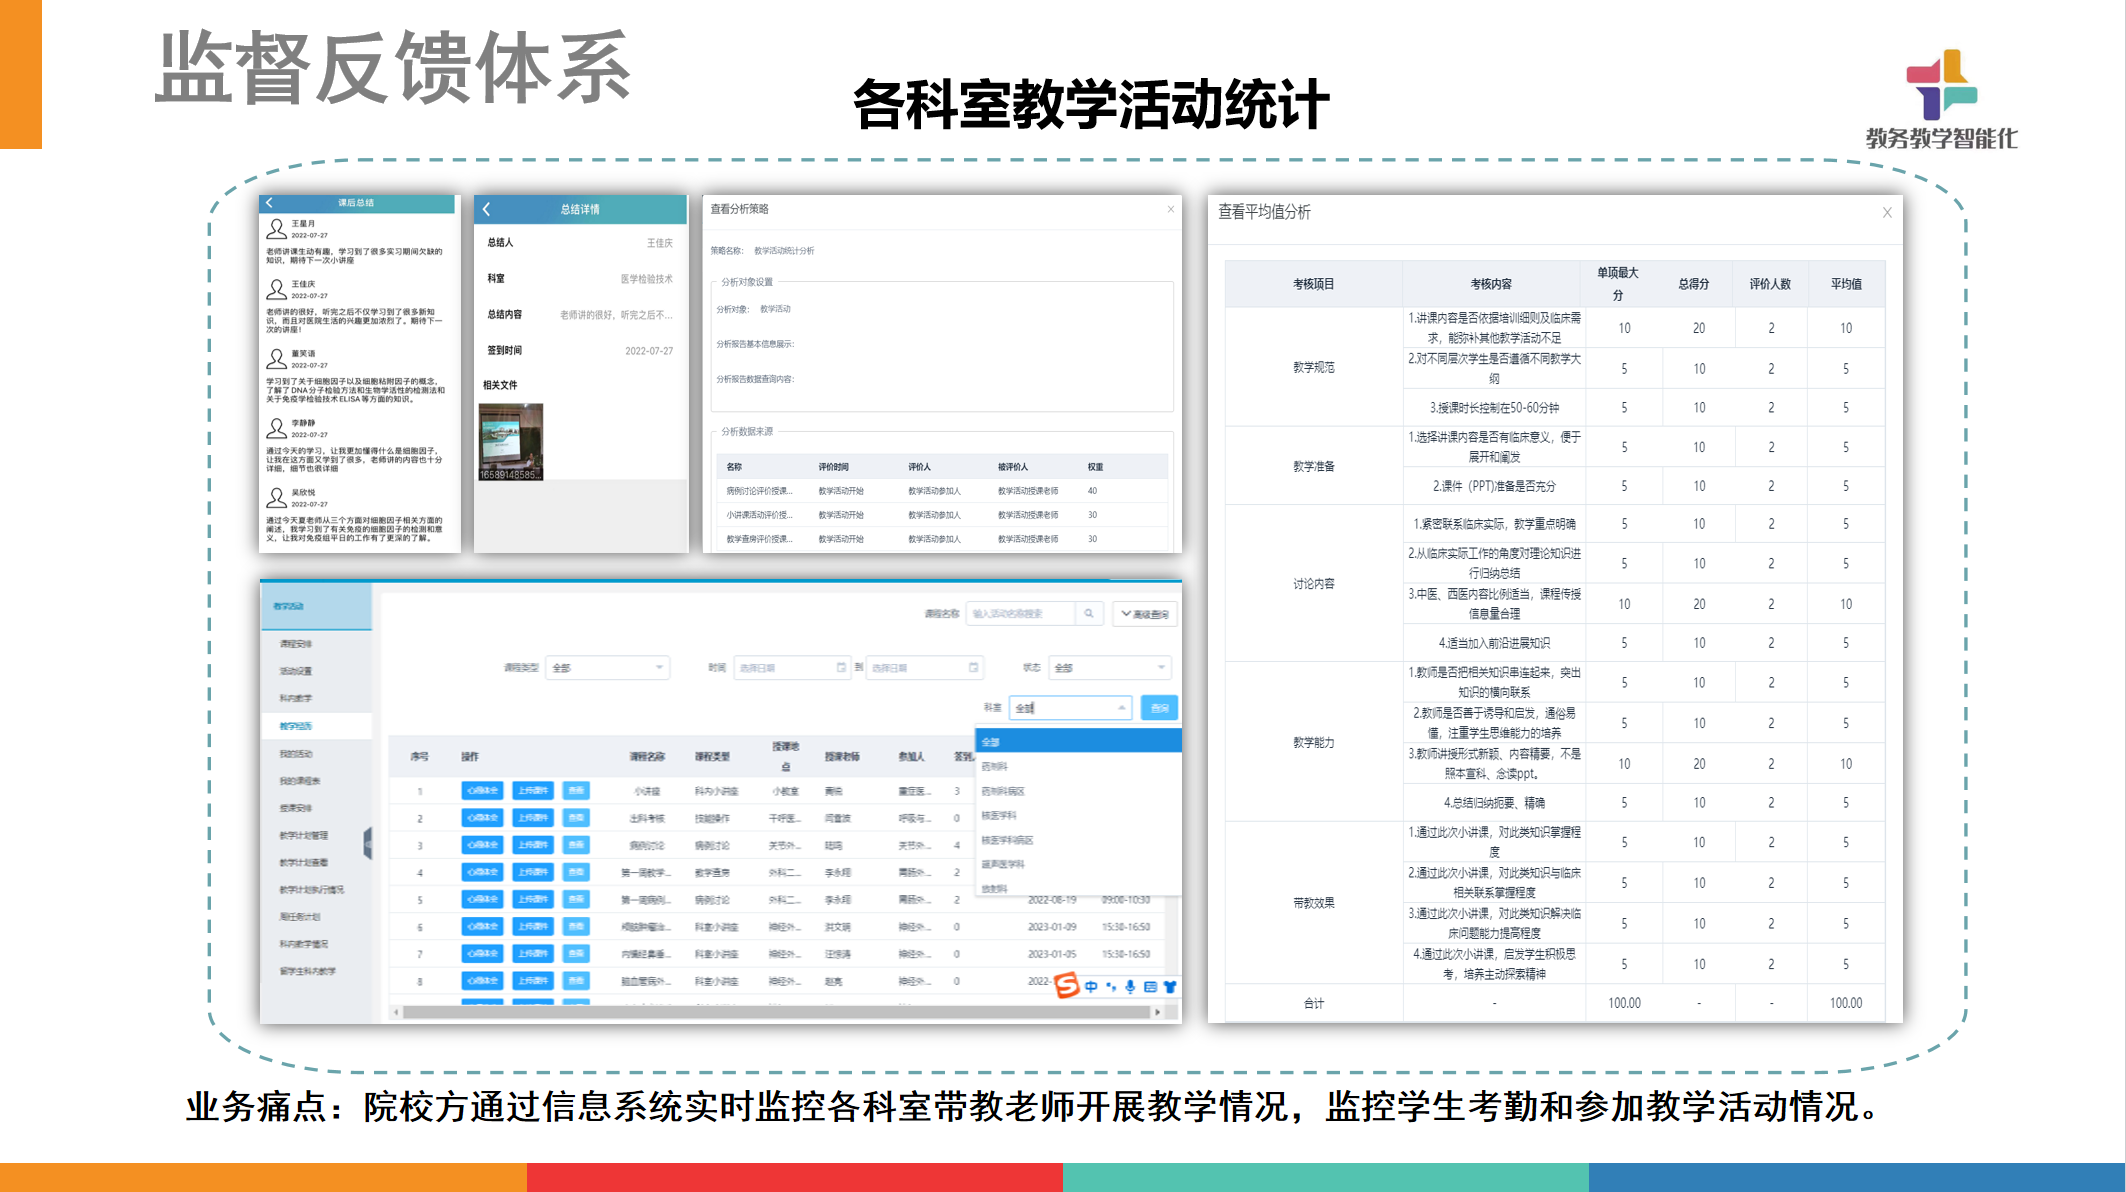This screenshot has height=1192, width=2126.
Task: Click the blue 查询 query button
Action: coord(1159,708)
